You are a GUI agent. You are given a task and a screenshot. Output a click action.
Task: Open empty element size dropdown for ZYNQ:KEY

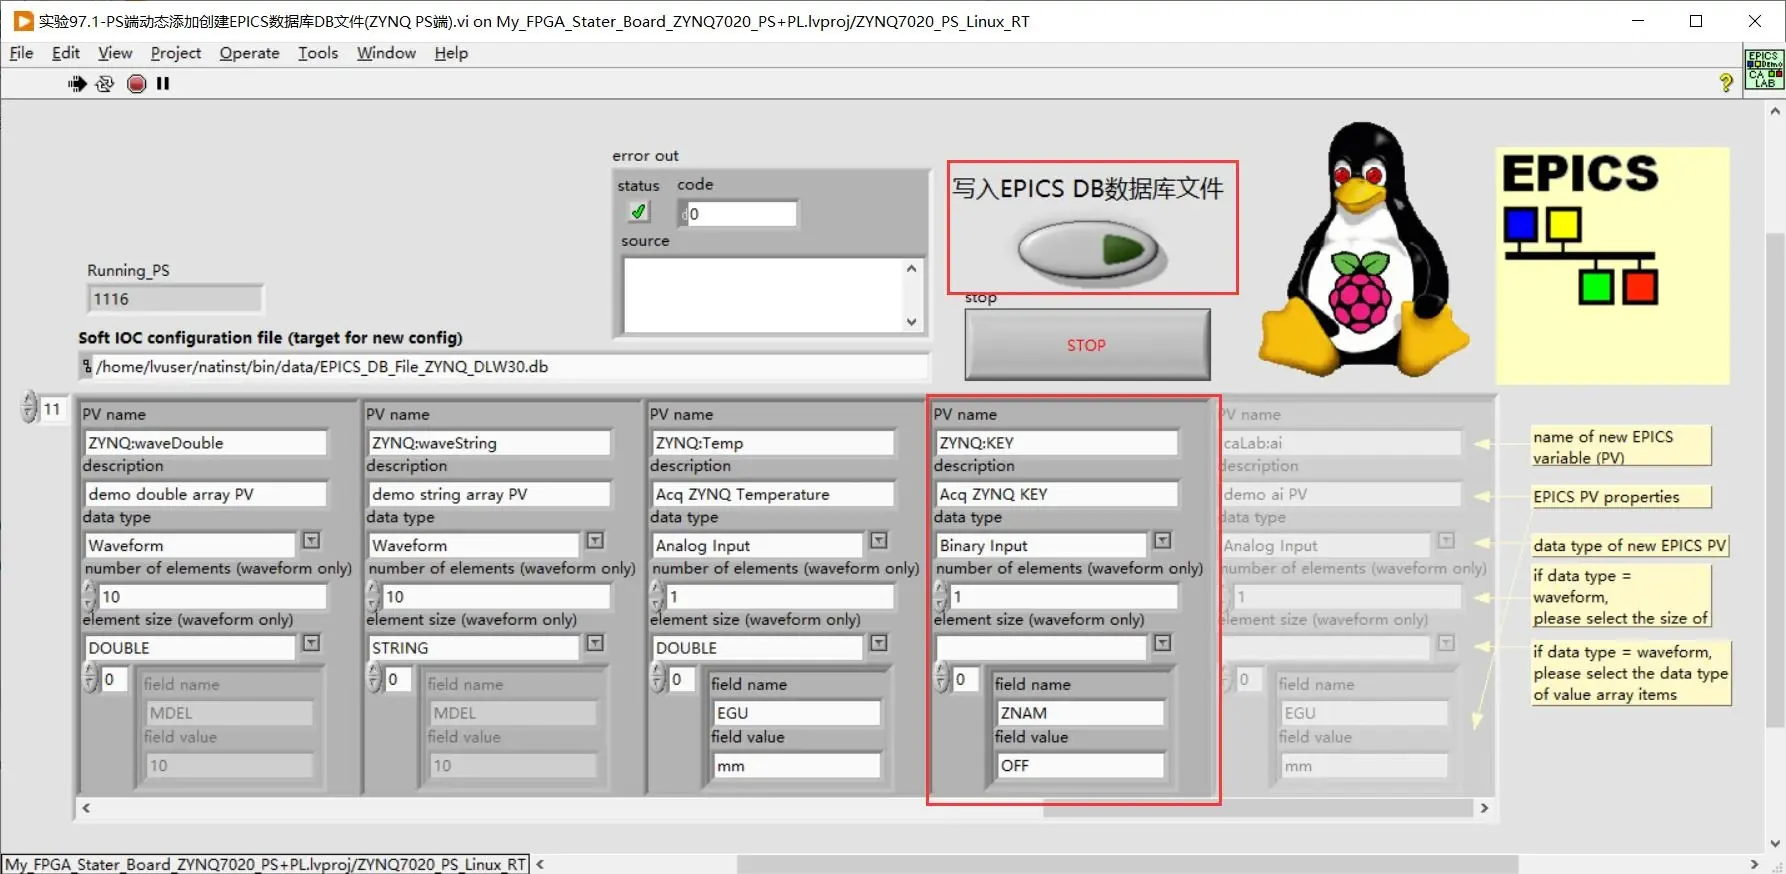point(1163,643)
